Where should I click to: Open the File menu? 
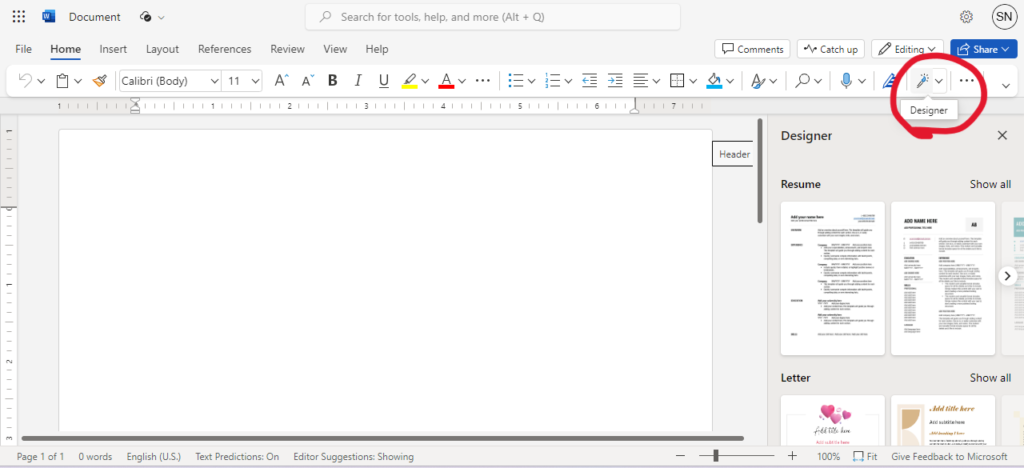pos(24,49)
